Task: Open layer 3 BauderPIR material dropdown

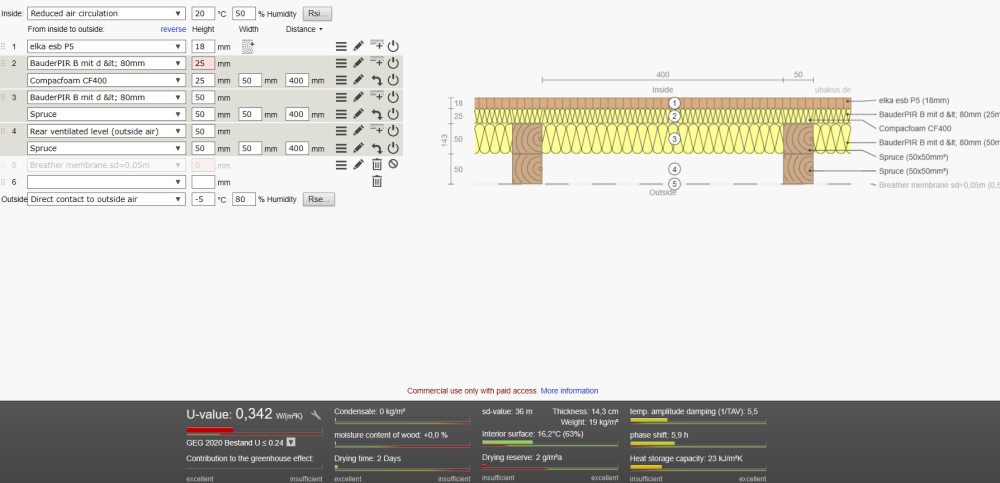Action: (107, 97)
